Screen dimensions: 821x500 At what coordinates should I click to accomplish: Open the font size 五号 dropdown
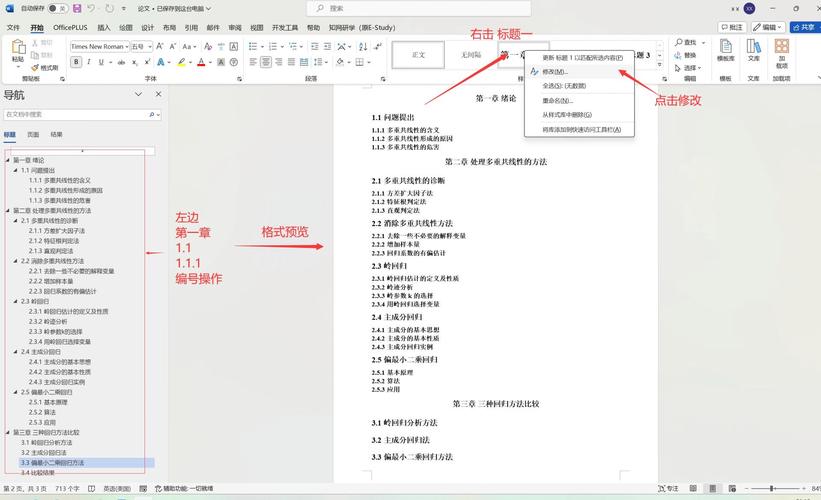(x=150, y=47)
